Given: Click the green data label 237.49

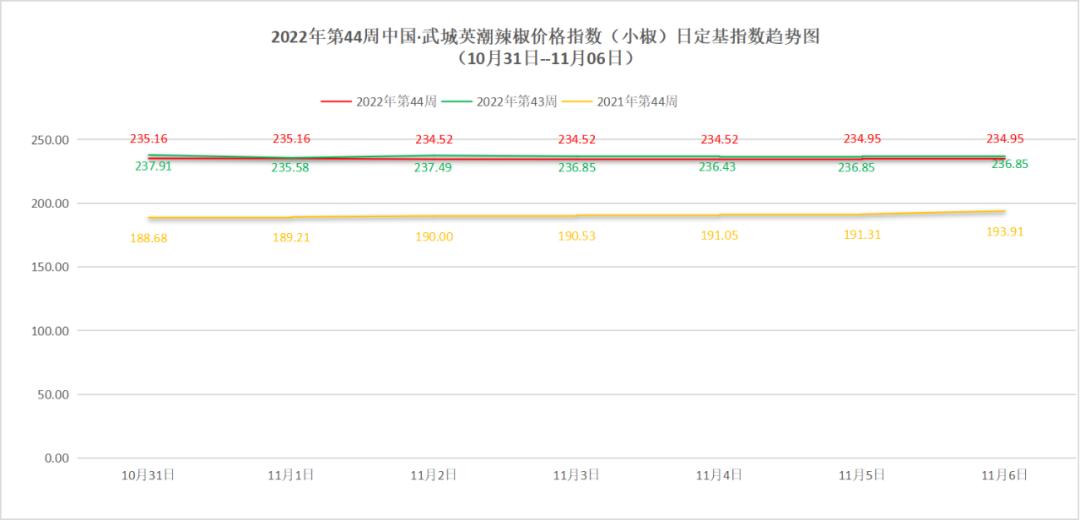Looking at the screenshot, I should (x=433, y=167).
